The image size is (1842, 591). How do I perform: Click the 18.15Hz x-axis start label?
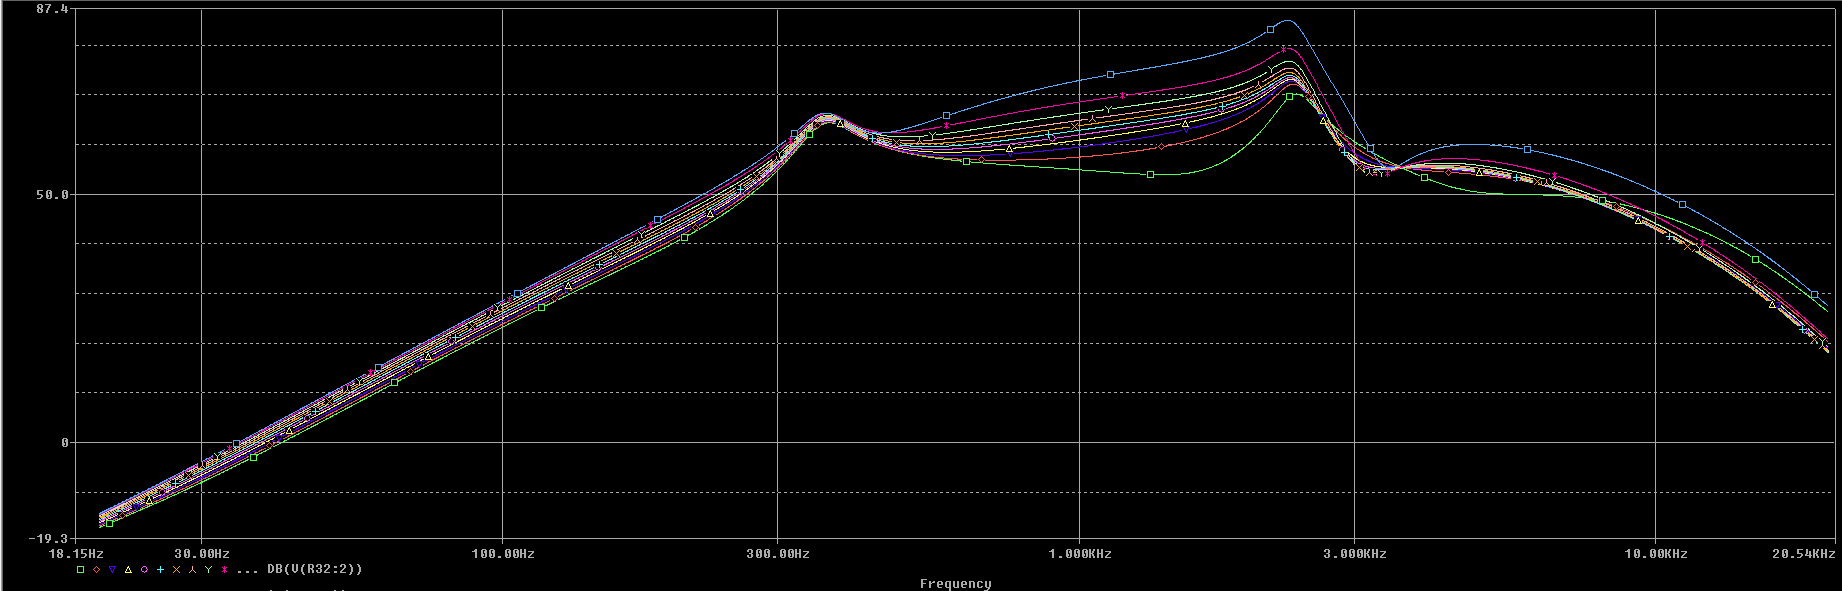[x=76, y=553]
